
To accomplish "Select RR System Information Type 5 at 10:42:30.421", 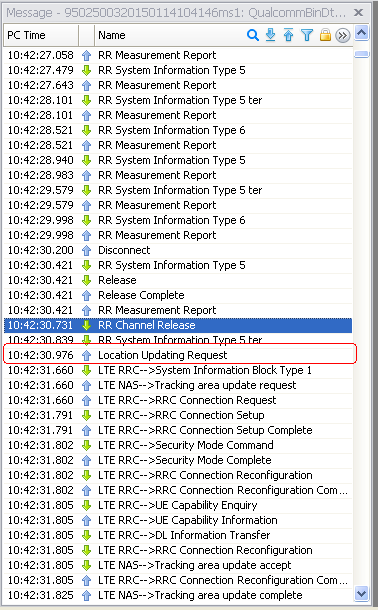I will click(x=178, y=265).
